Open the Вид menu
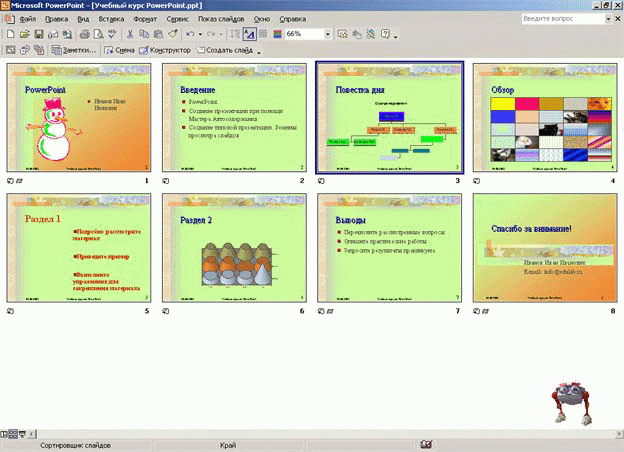Image resolution: width=624 pixels, height=452 pixels. (83, 19)
